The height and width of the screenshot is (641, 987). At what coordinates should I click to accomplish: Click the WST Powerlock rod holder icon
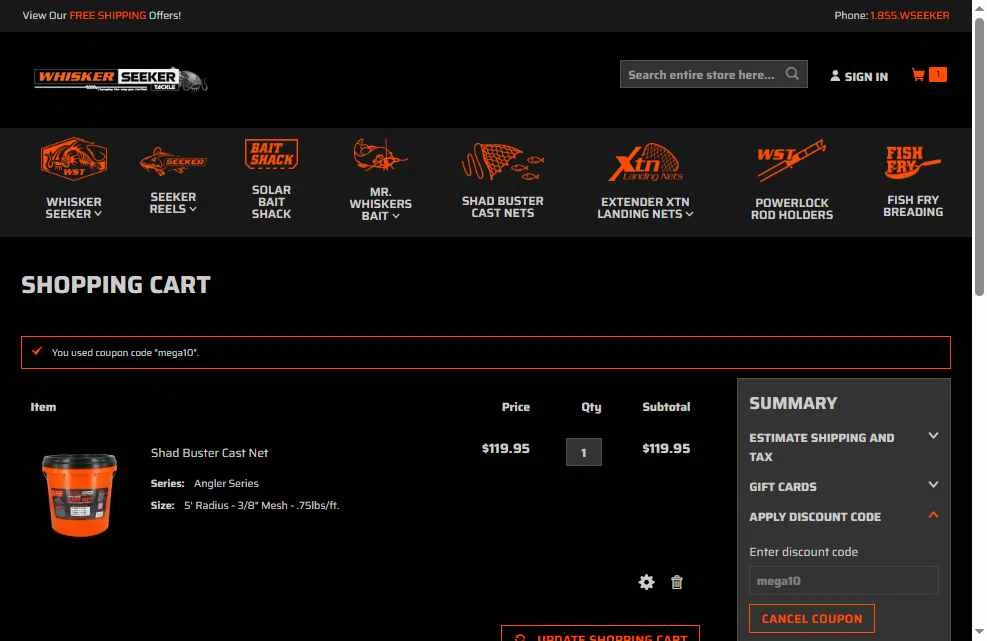point(792,161)
